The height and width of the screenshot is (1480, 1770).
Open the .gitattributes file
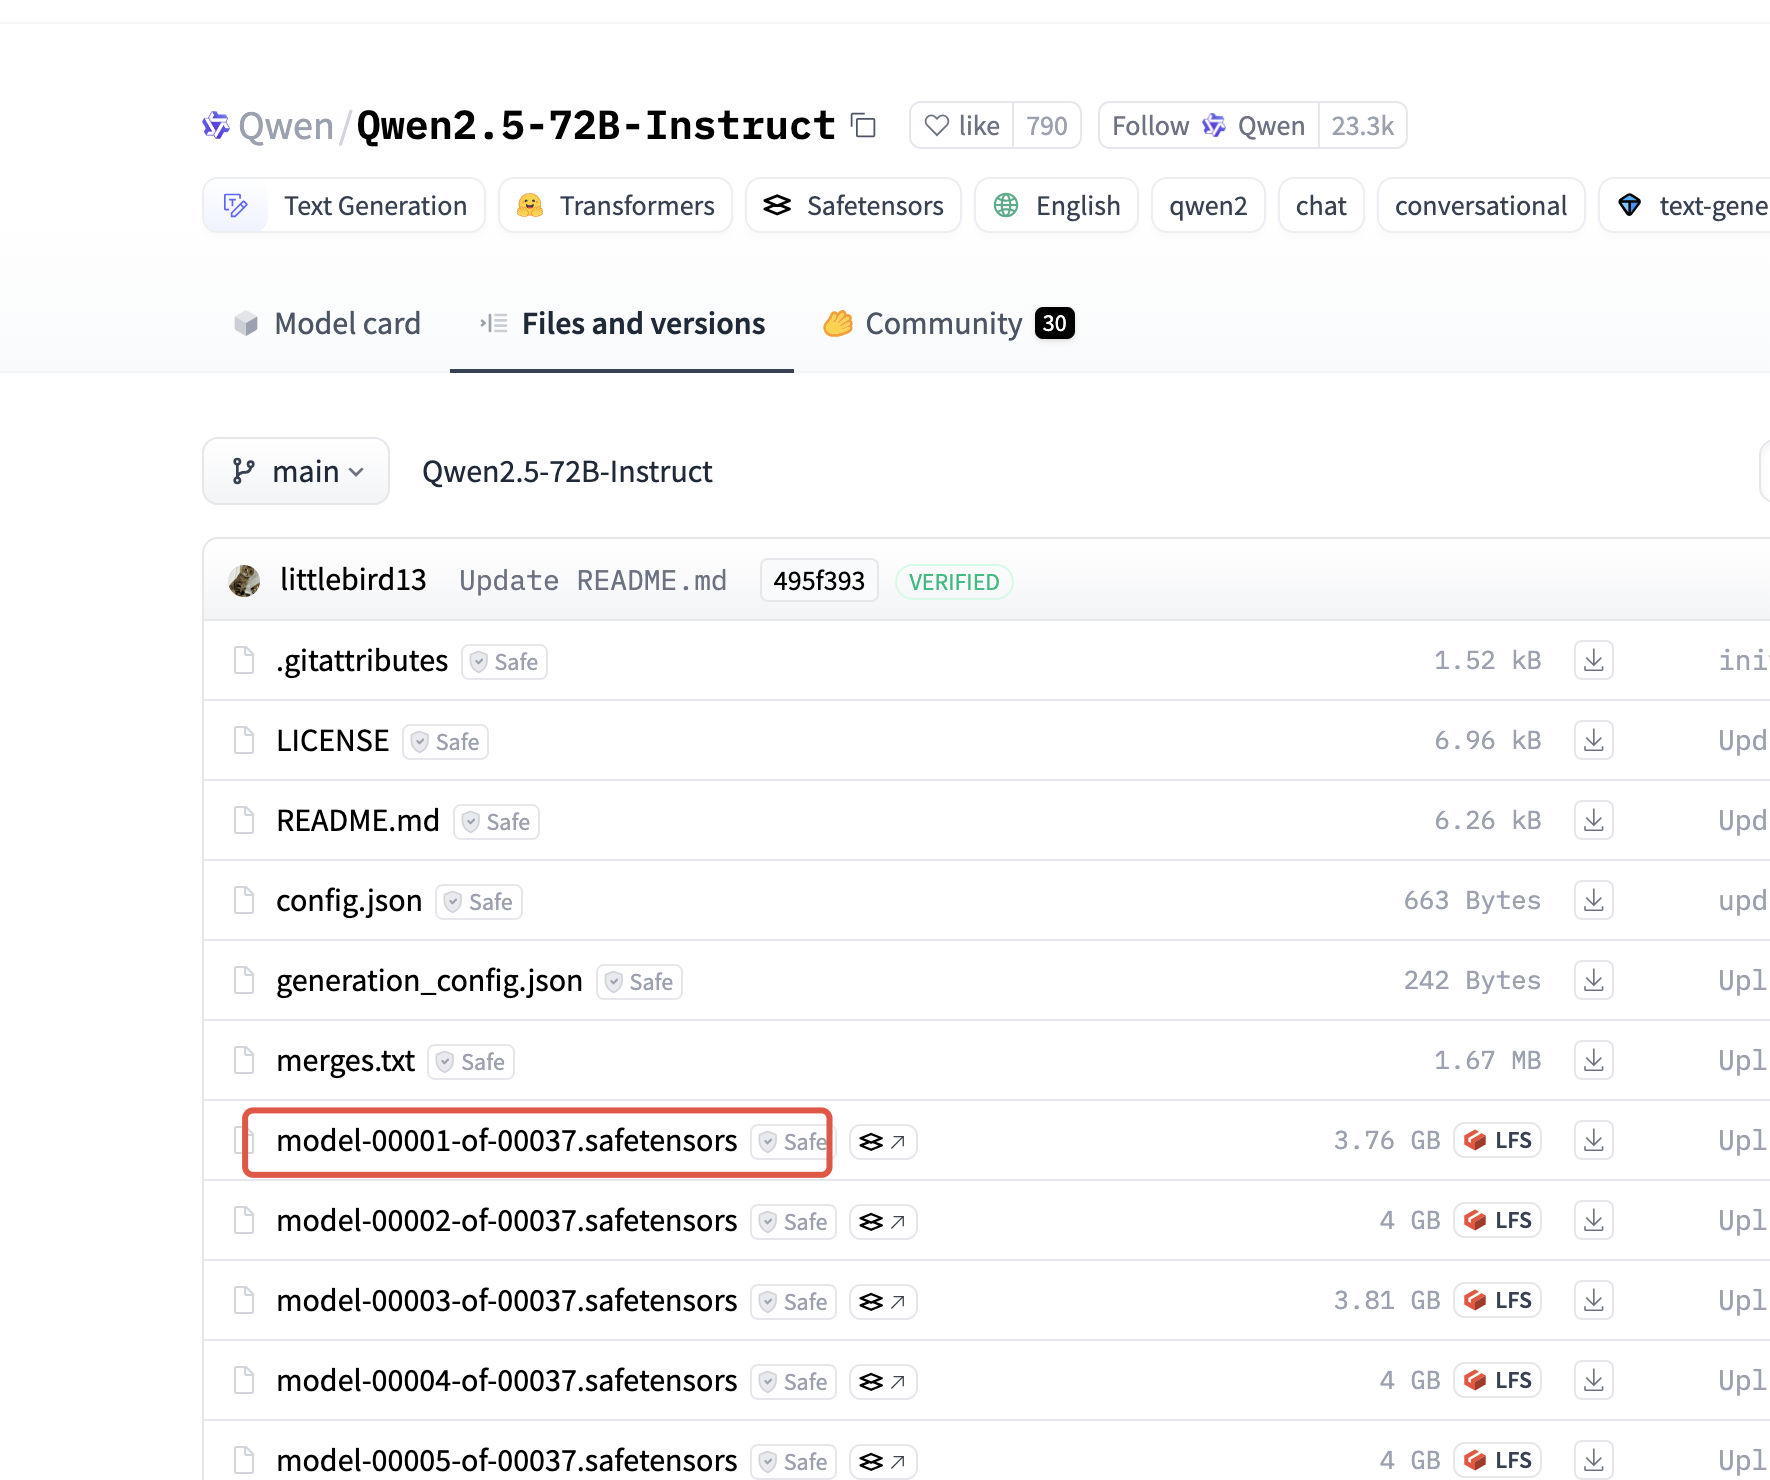[x=362, y=660]
